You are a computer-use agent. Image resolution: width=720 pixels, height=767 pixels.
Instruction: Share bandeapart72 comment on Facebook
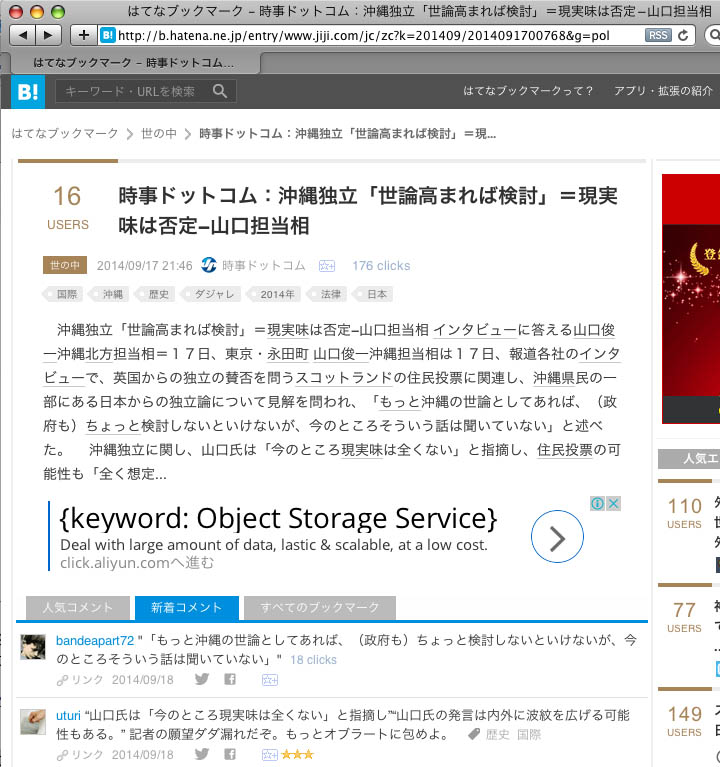(x=230, y=679)
